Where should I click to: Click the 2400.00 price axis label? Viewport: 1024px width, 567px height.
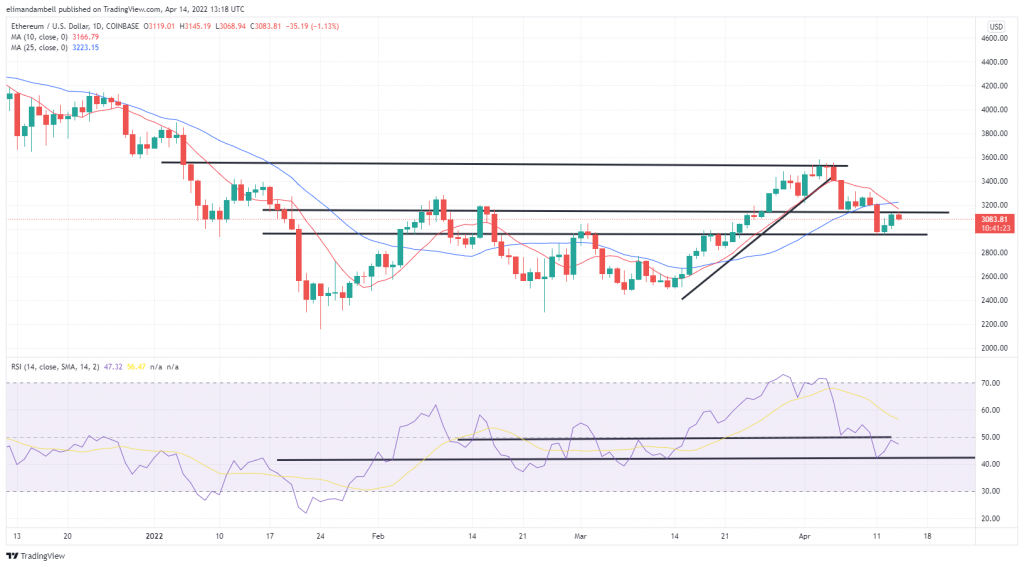(x=994, y=300)
